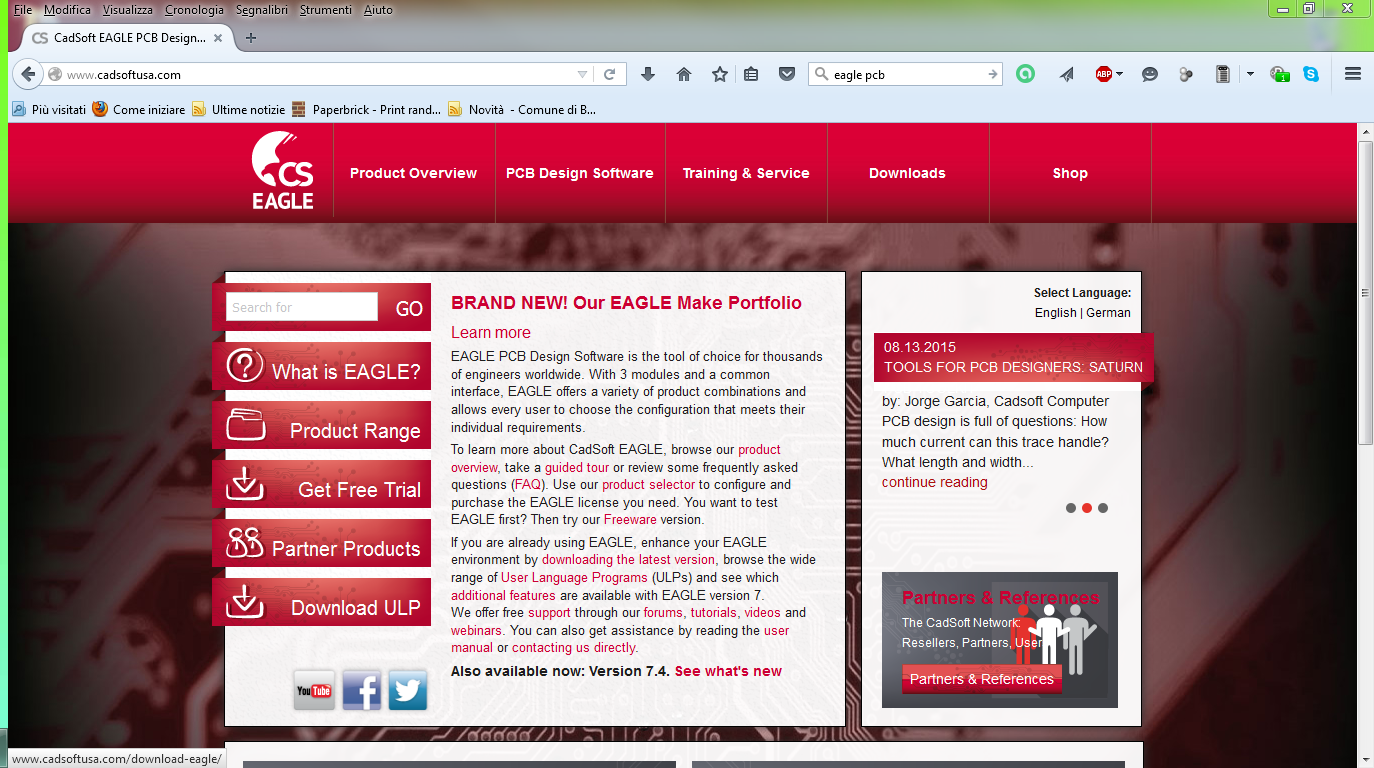Open CadSoft Twitter page icon
Screen dimensions: 1374x768
(408, 690)
